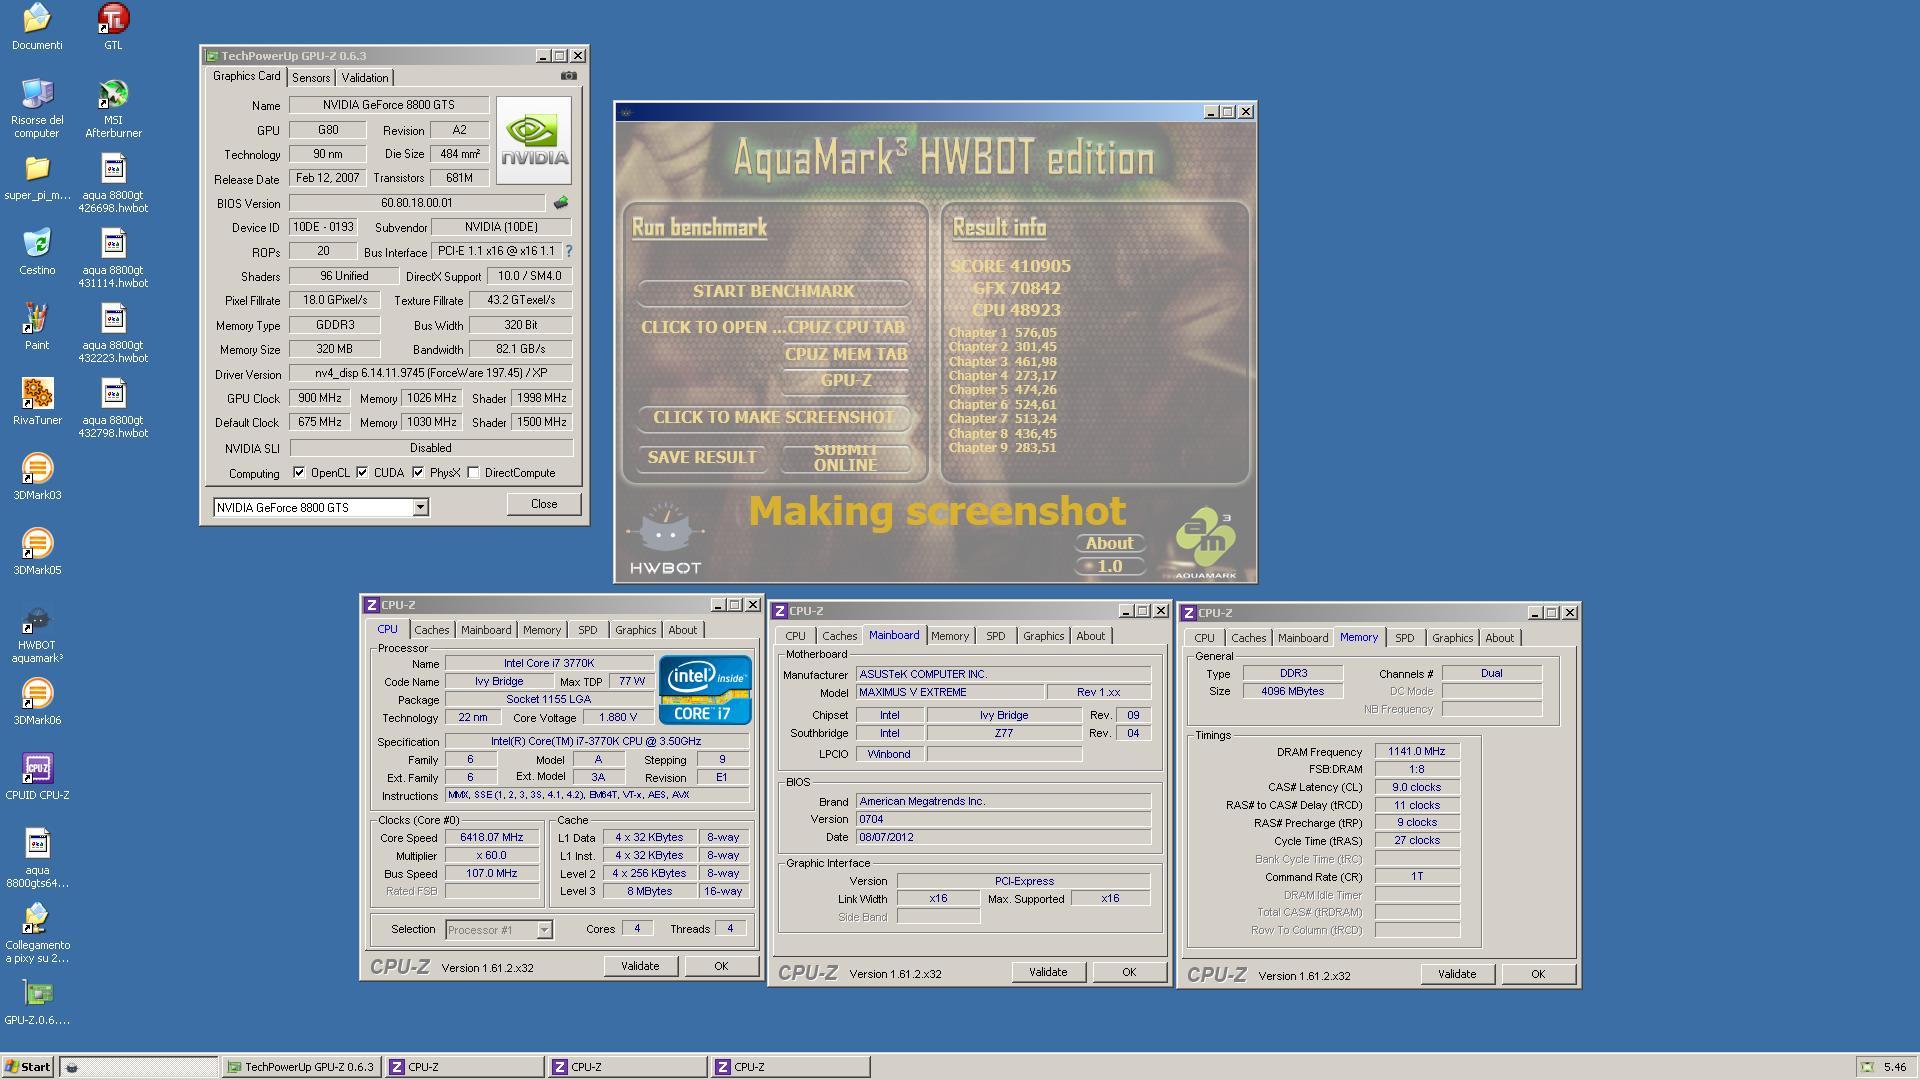Launch 3DMark03 shortcut
1920x1080 pixels.
coord(37,476)
